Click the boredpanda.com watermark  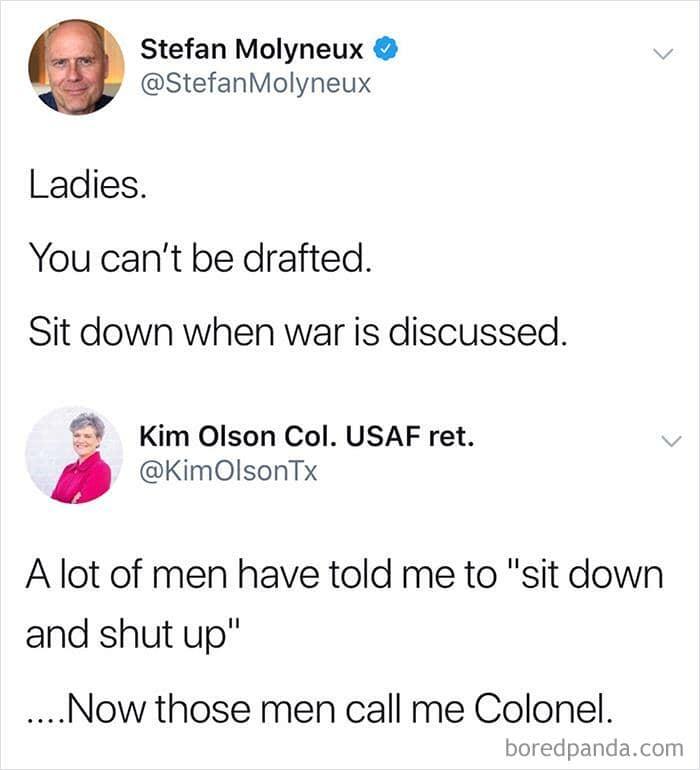pyautogui.click(x=594, y=748)
